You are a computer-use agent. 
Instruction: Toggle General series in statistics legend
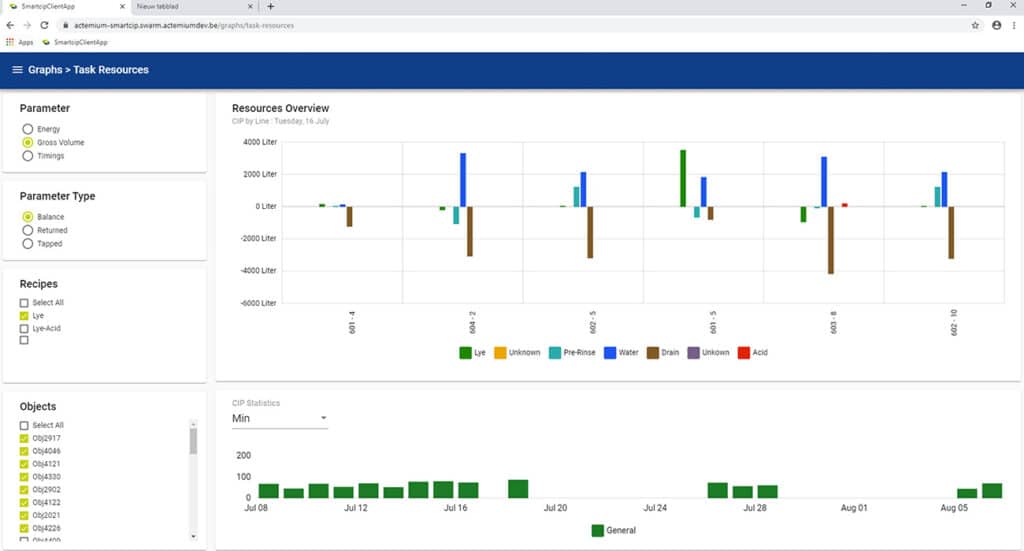(614, 530)
